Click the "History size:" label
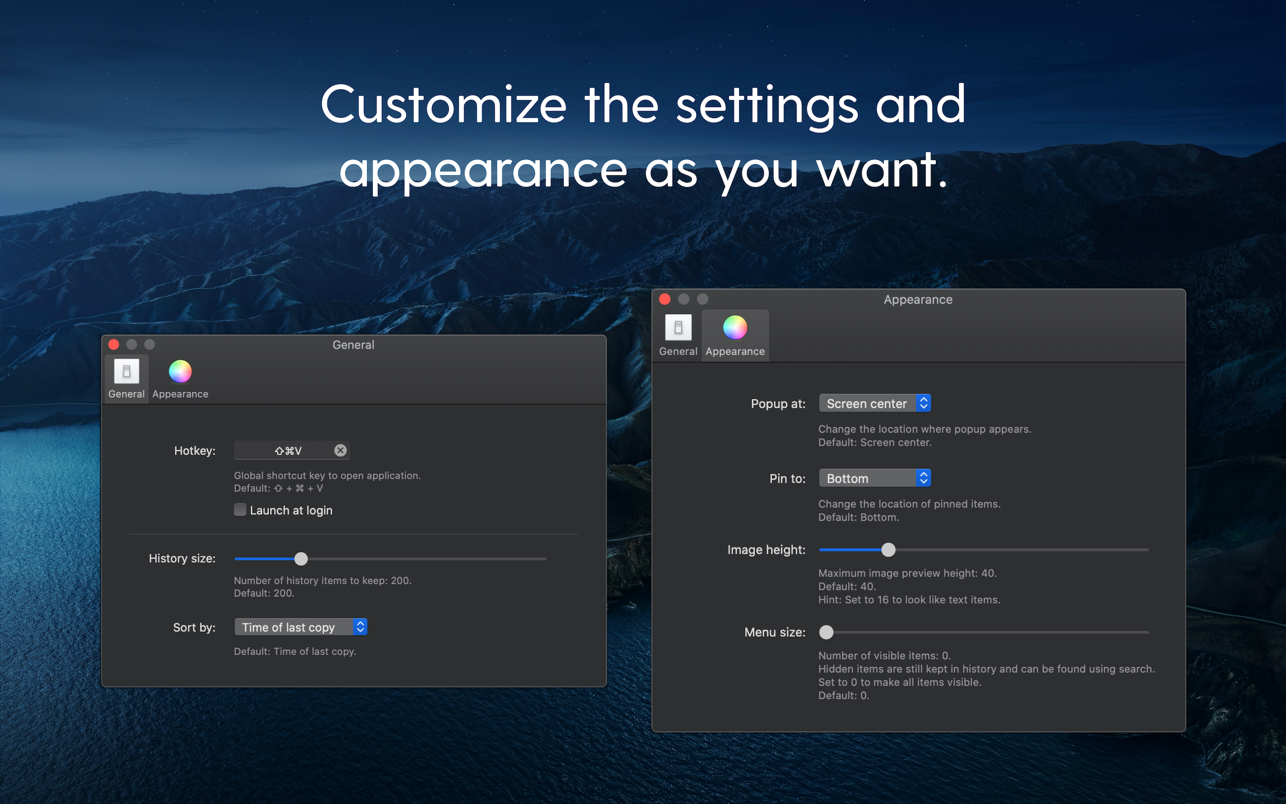Screen dimensions: 1286x804 coord(182,559)
